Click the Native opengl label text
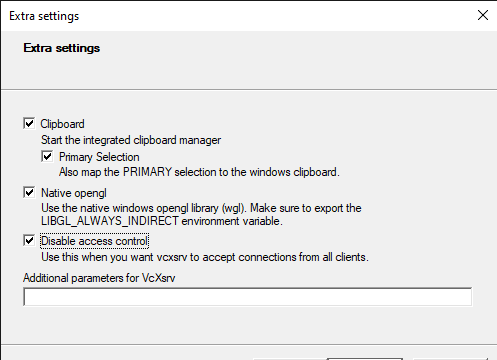 74,193
